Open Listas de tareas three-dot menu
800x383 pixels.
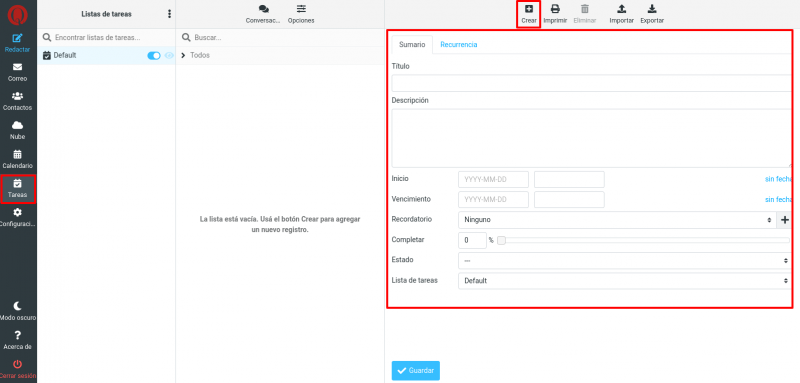click(169, 14)
